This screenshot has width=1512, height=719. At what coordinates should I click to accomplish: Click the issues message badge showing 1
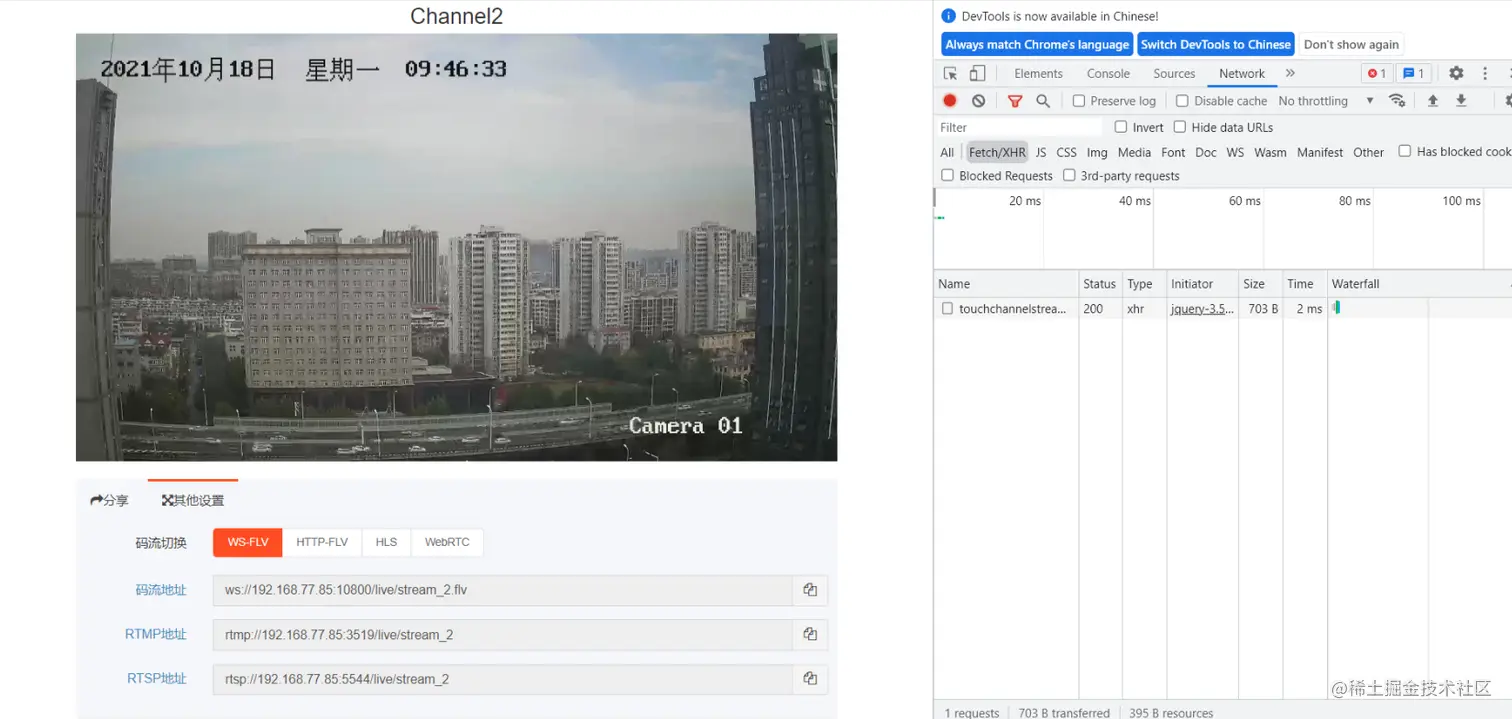(1413, 73)
